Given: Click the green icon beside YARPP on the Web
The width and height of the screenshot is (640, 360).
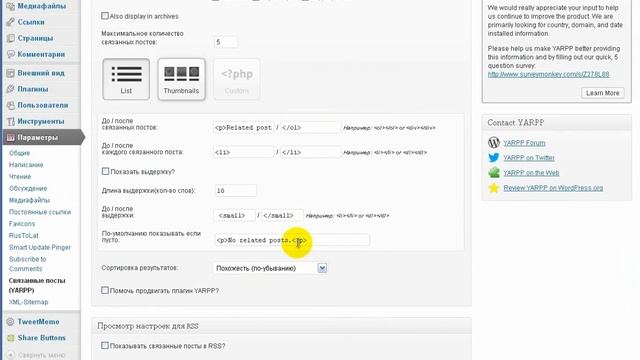Looking at the screenshot, I should pyautogui.click(x=494, y=173).
